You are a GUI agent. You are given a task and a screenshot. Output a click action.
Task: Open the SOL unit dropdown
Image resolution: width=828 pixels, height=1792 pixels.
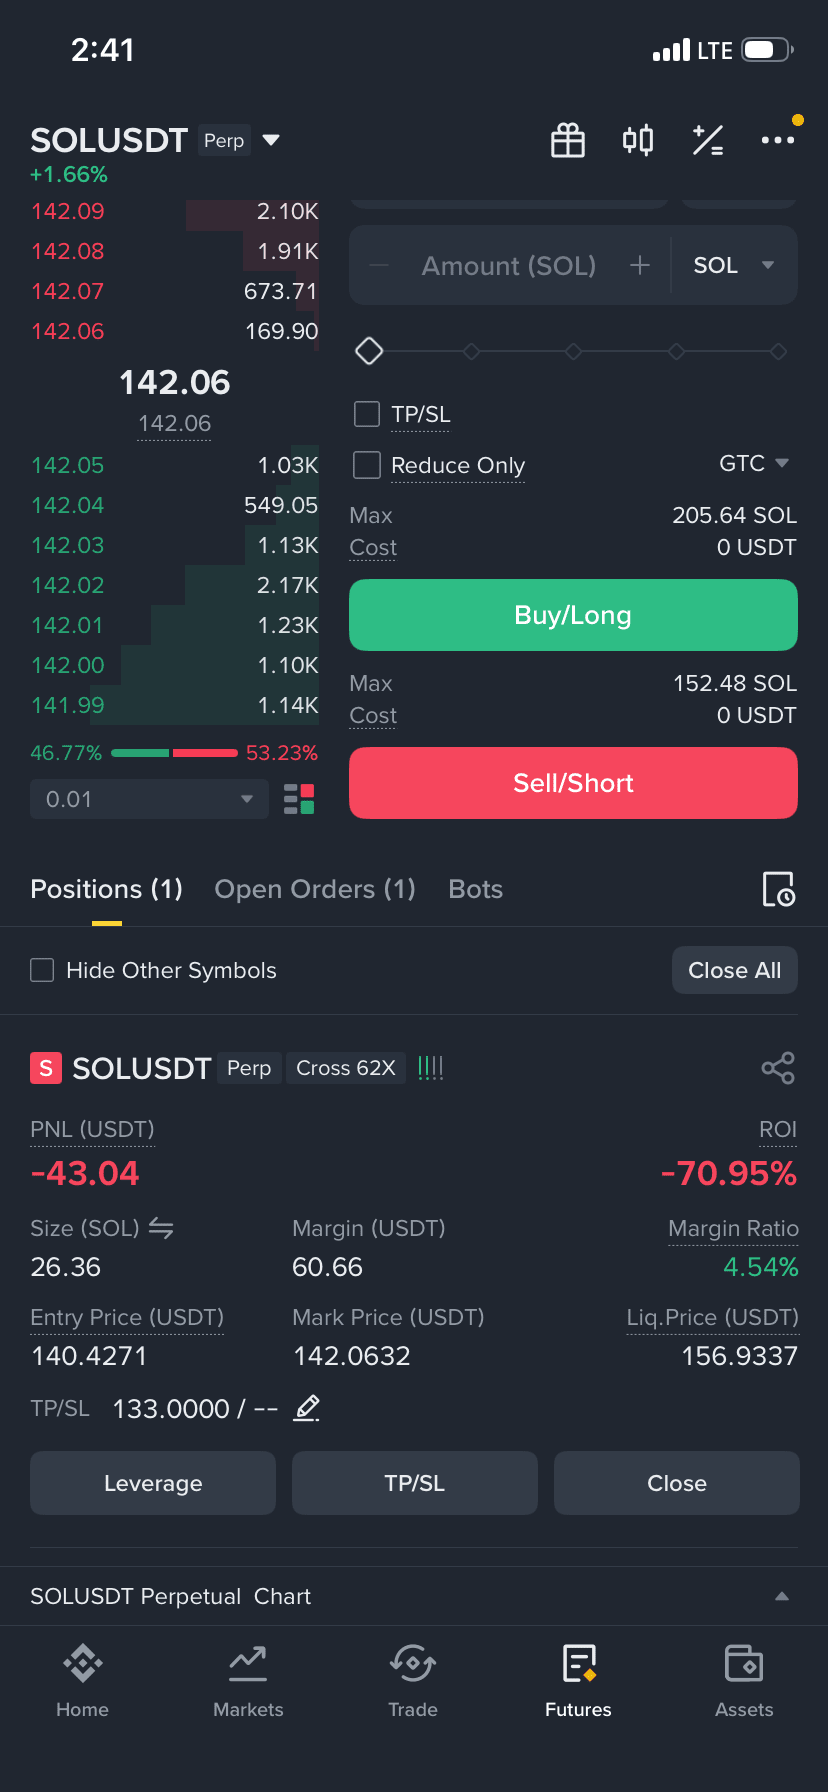pos(734,265)
